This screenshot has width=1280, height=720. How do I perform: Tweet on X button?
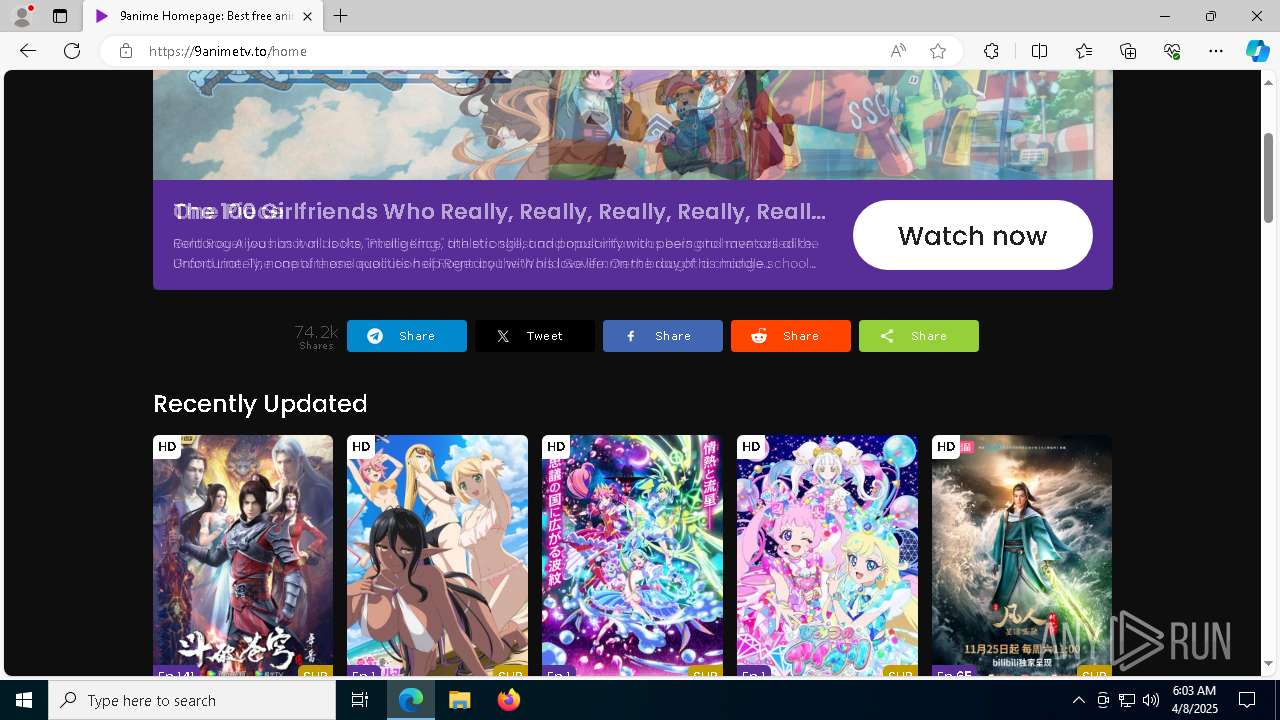point(535,336)
